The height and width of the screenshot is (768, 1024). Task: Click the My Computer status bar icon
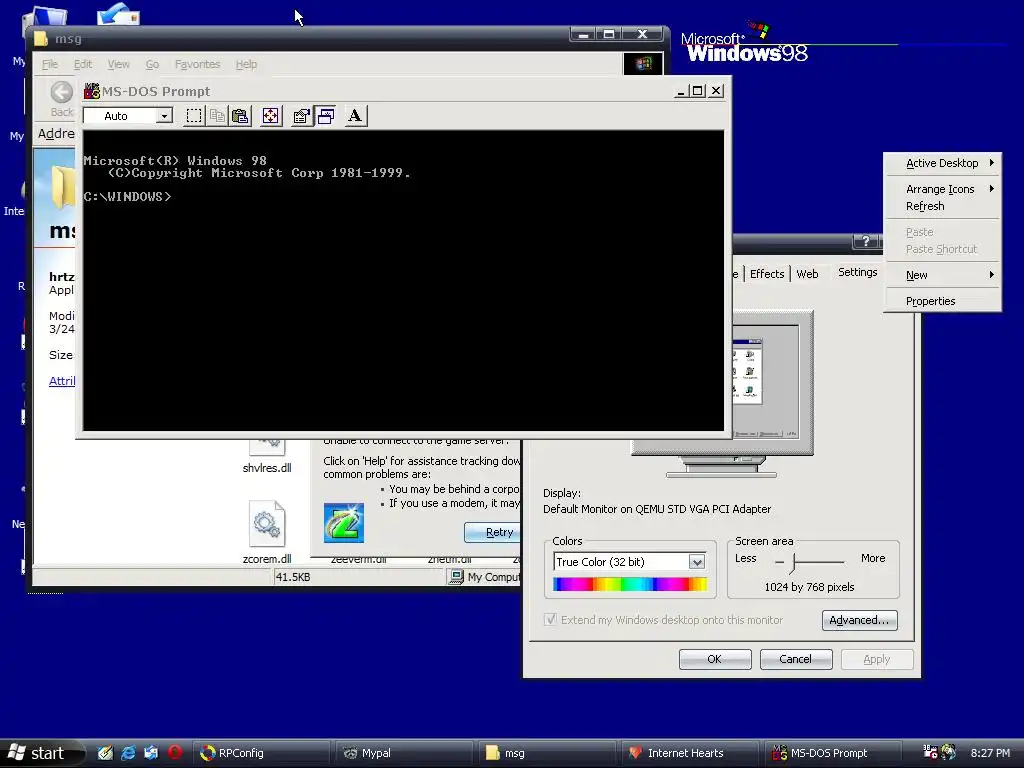pos(456,577)
